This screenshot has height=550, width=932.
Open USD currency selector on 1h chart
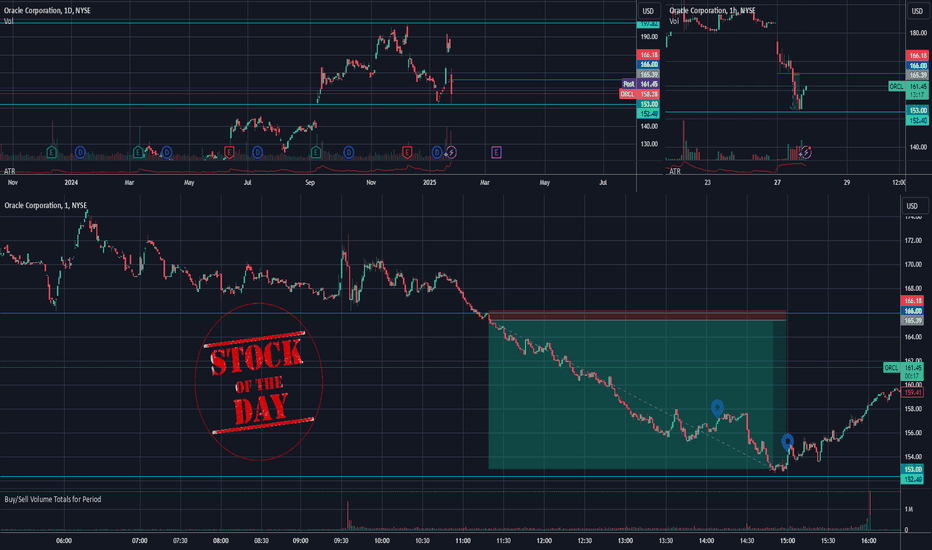tap(917, 11)
